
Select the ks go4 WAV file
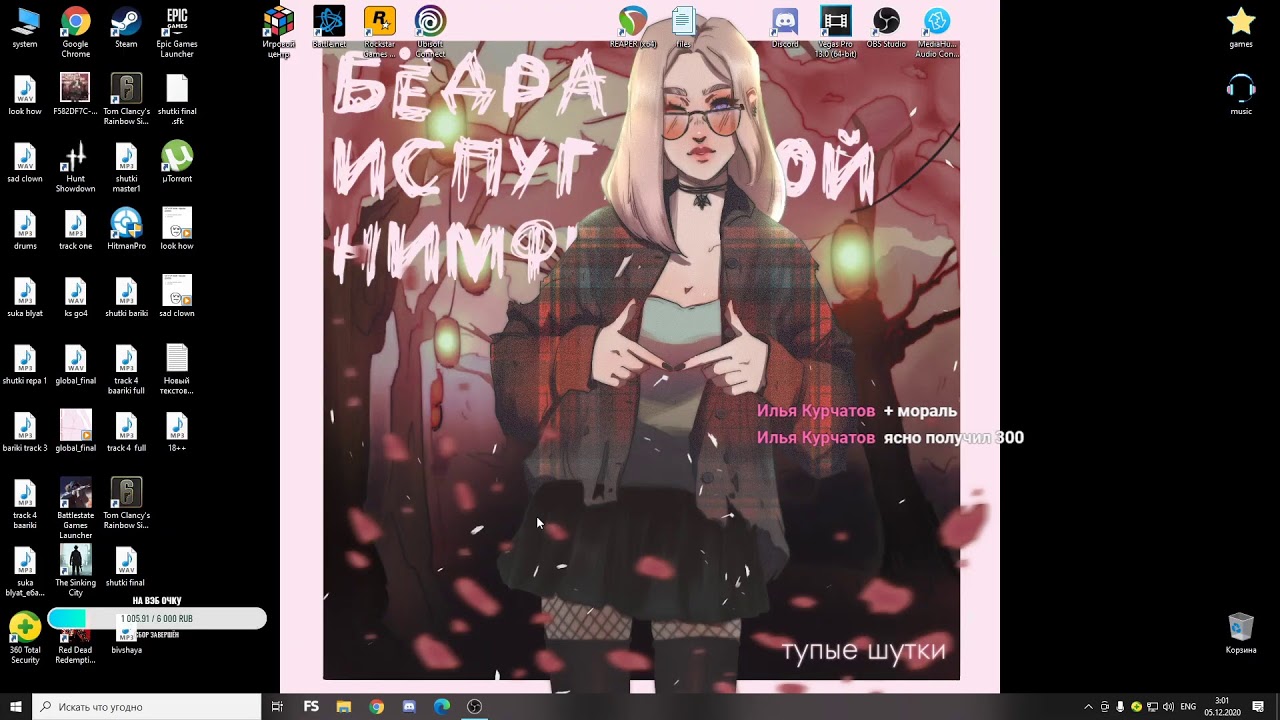pos(75,297)
